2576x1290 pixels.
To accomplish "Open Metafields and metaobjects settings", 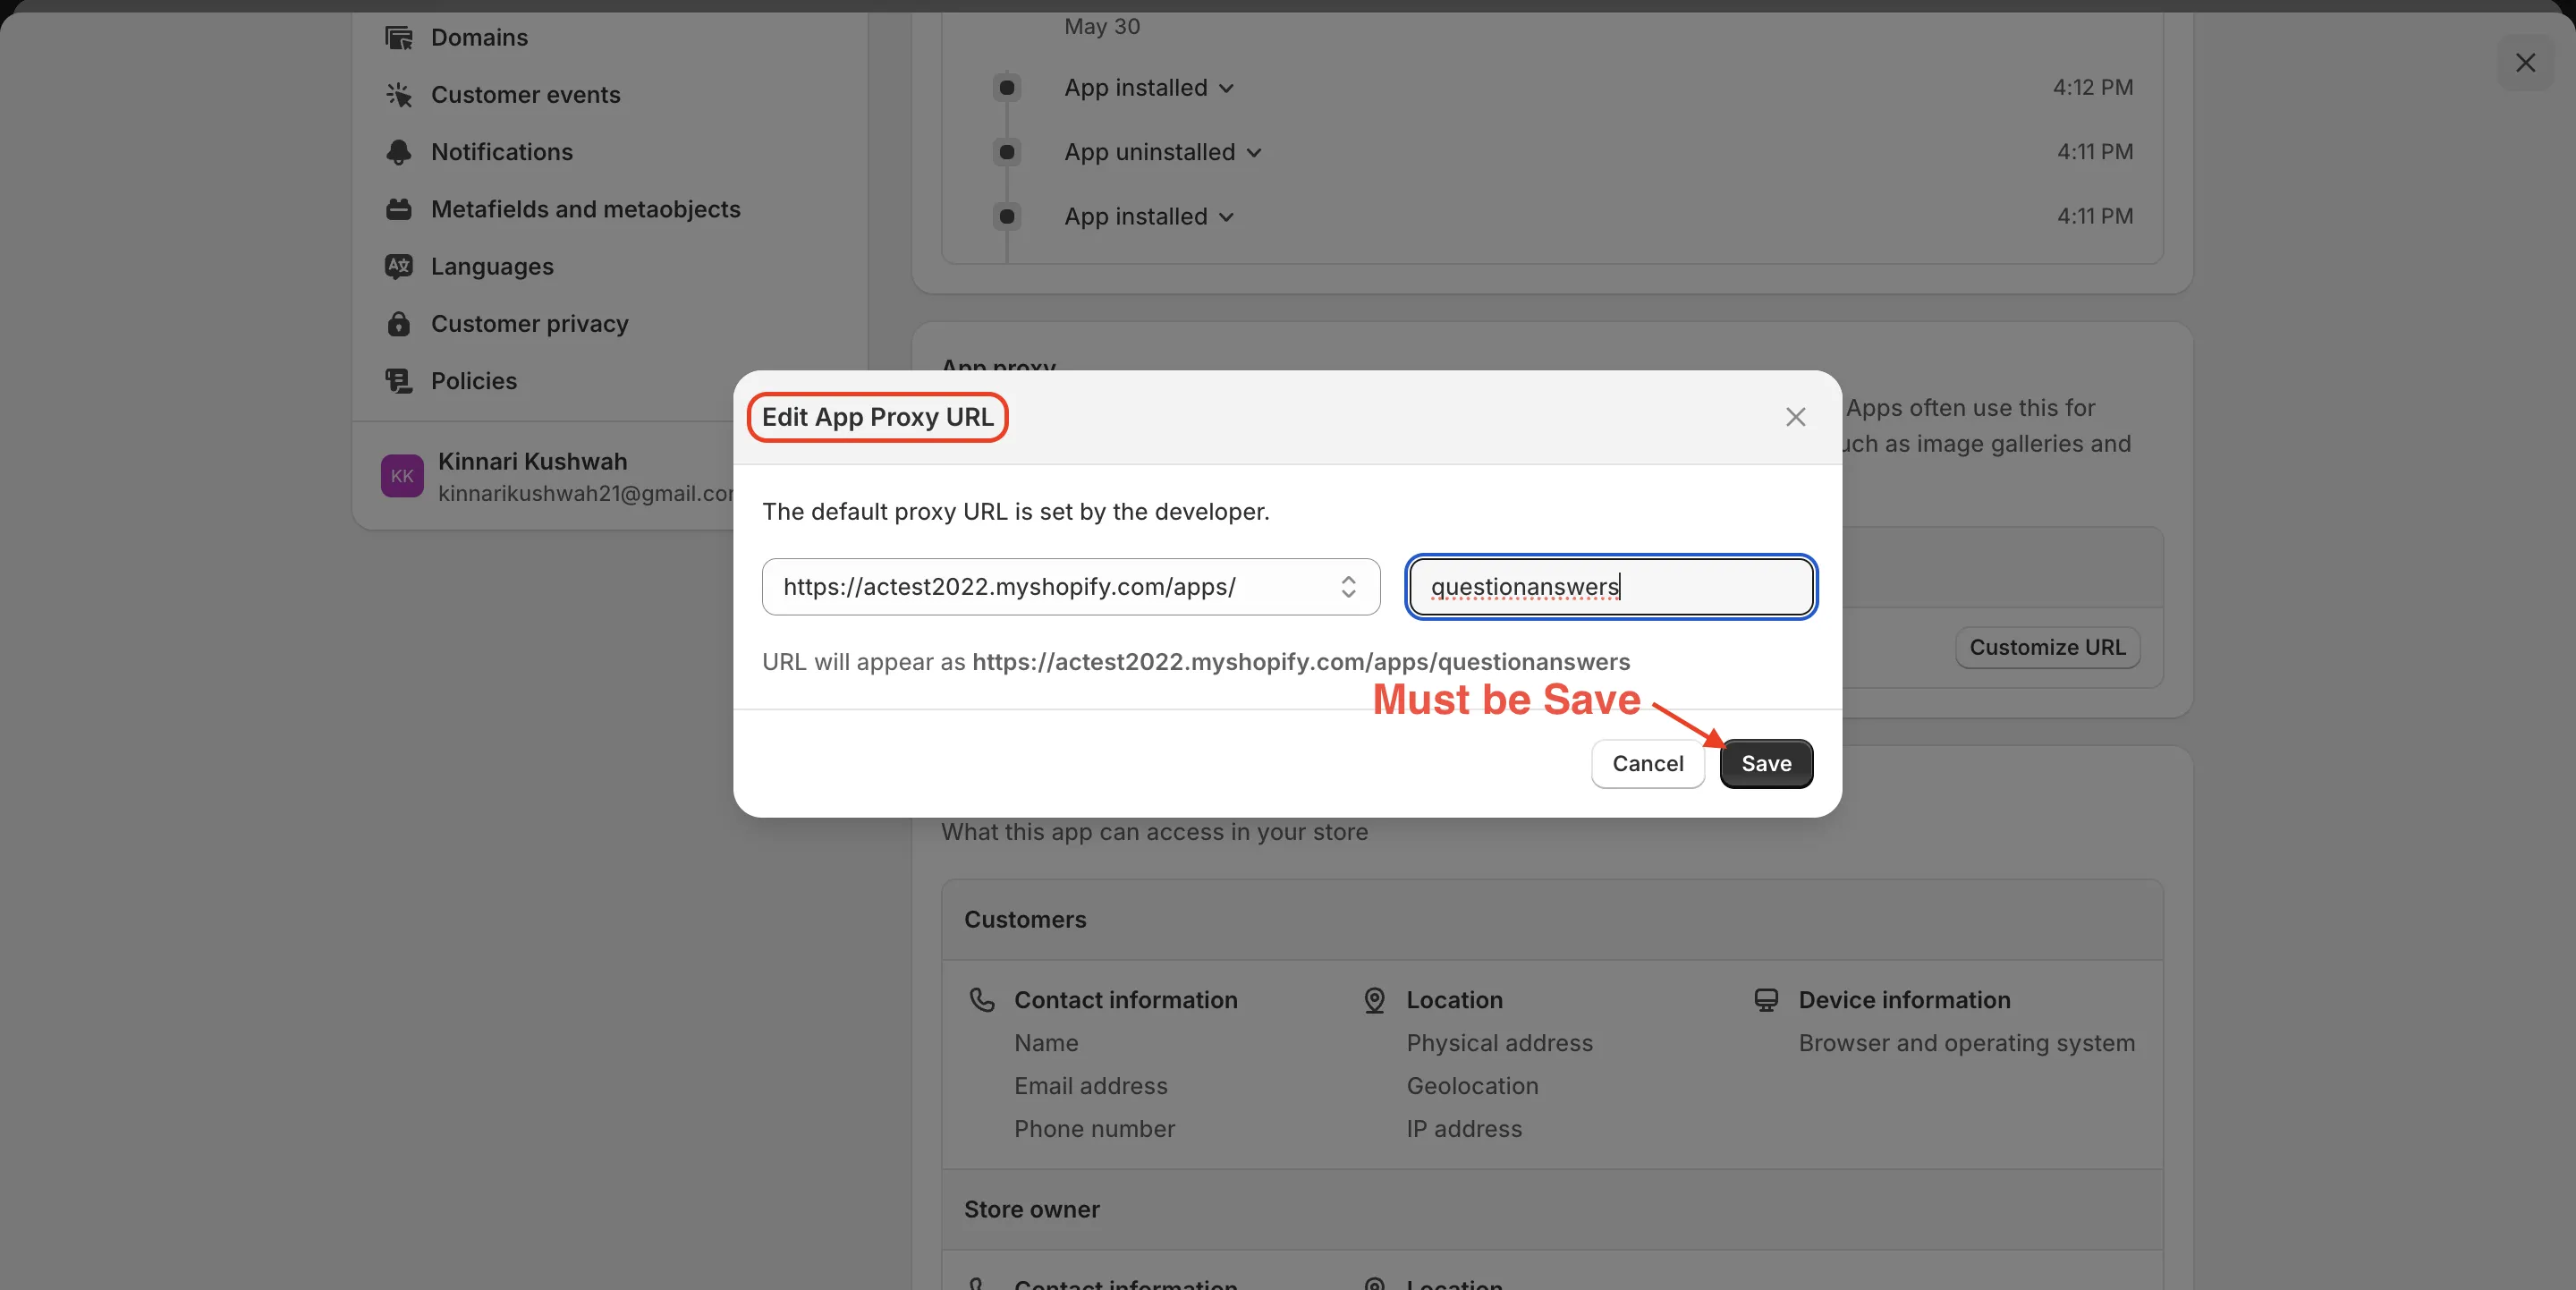I will click(586, 209).
